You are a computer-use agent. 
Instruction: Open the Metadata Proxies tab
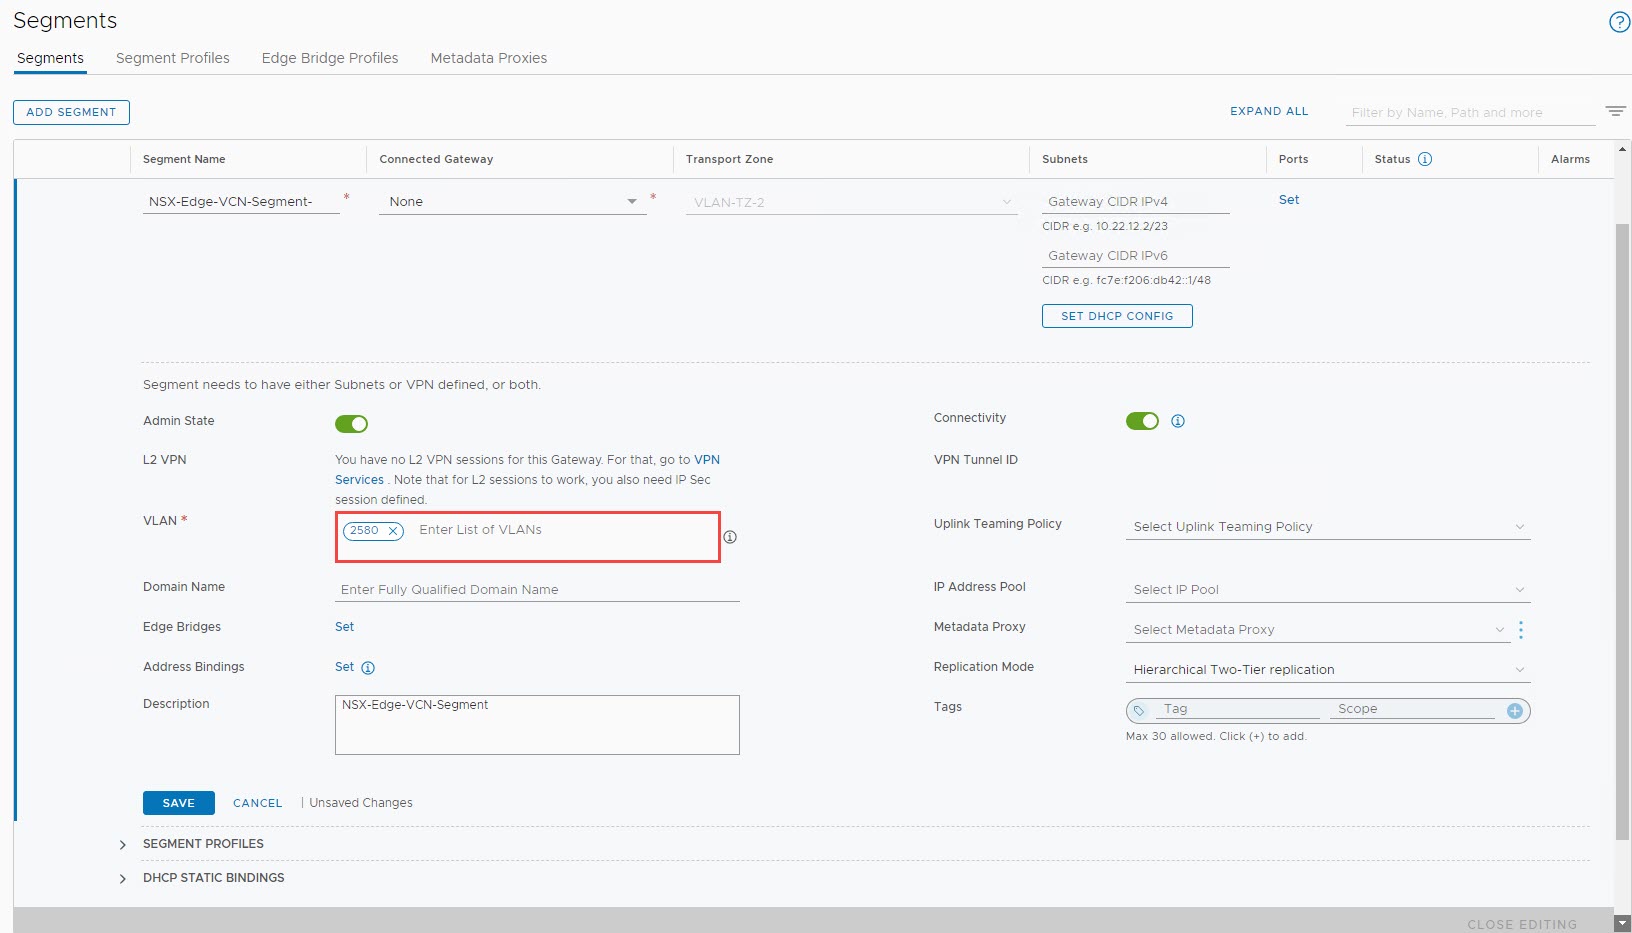[x=488, y=58]
